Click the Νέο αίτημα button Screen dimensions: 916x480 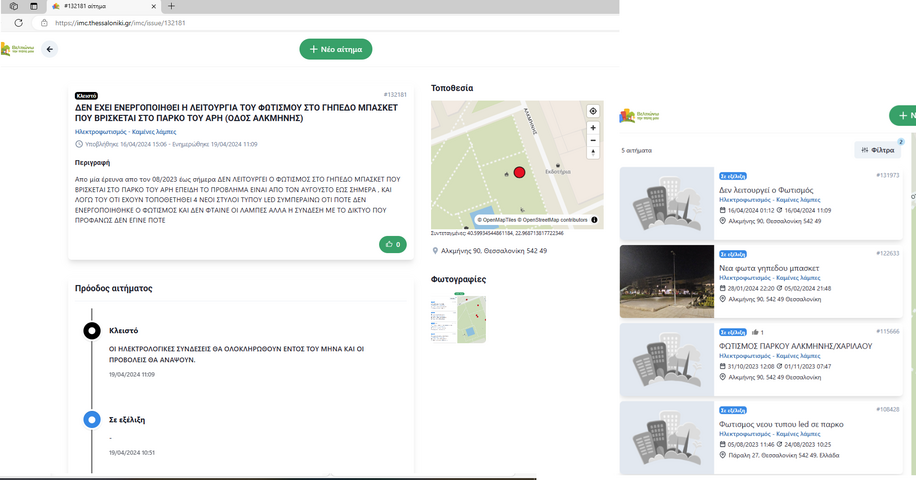pos(336,49)
